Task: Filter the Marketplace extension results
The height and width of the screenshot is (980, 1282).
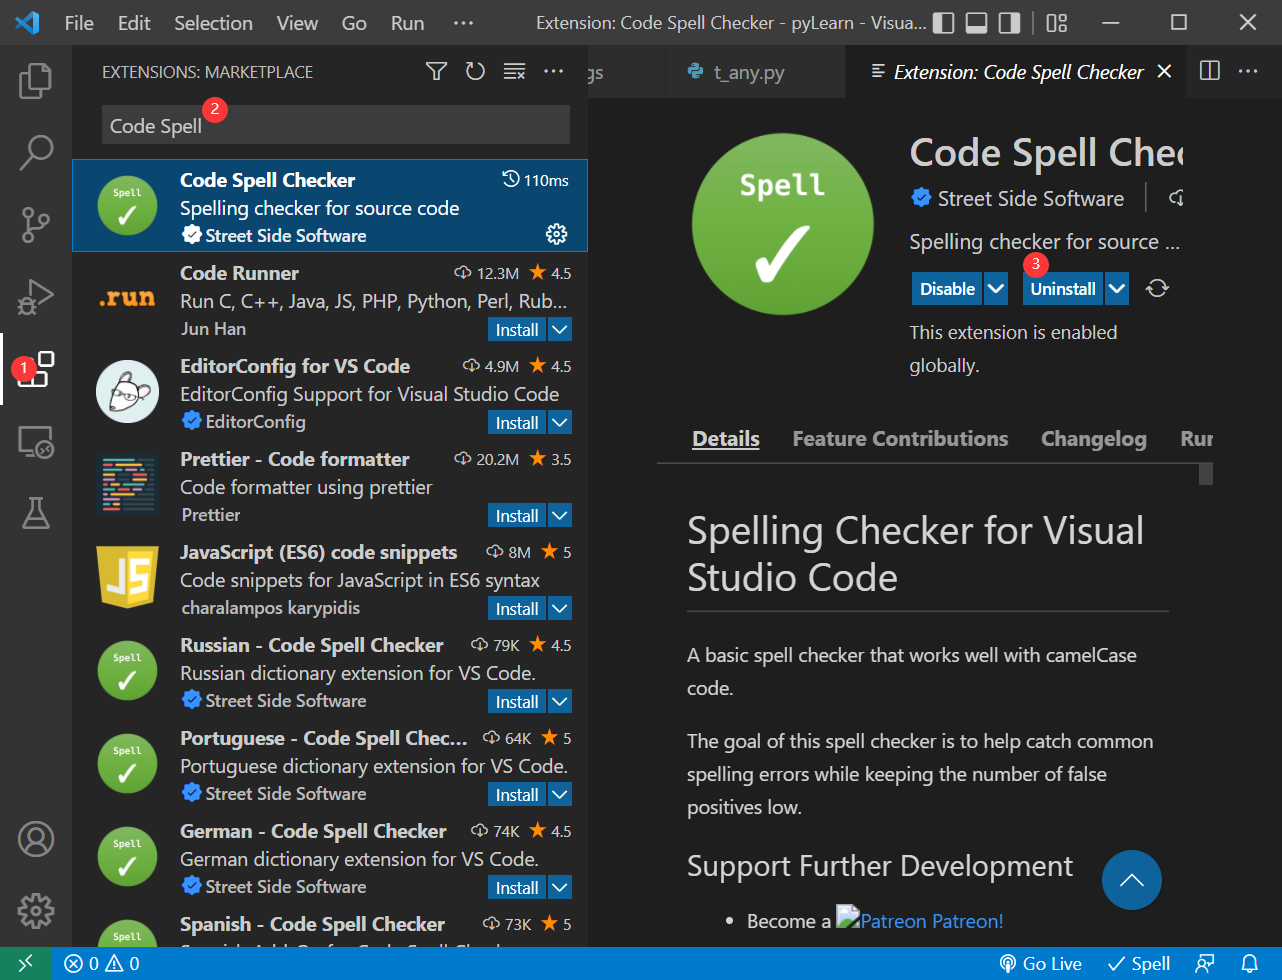Action: [x=436, y=71]
